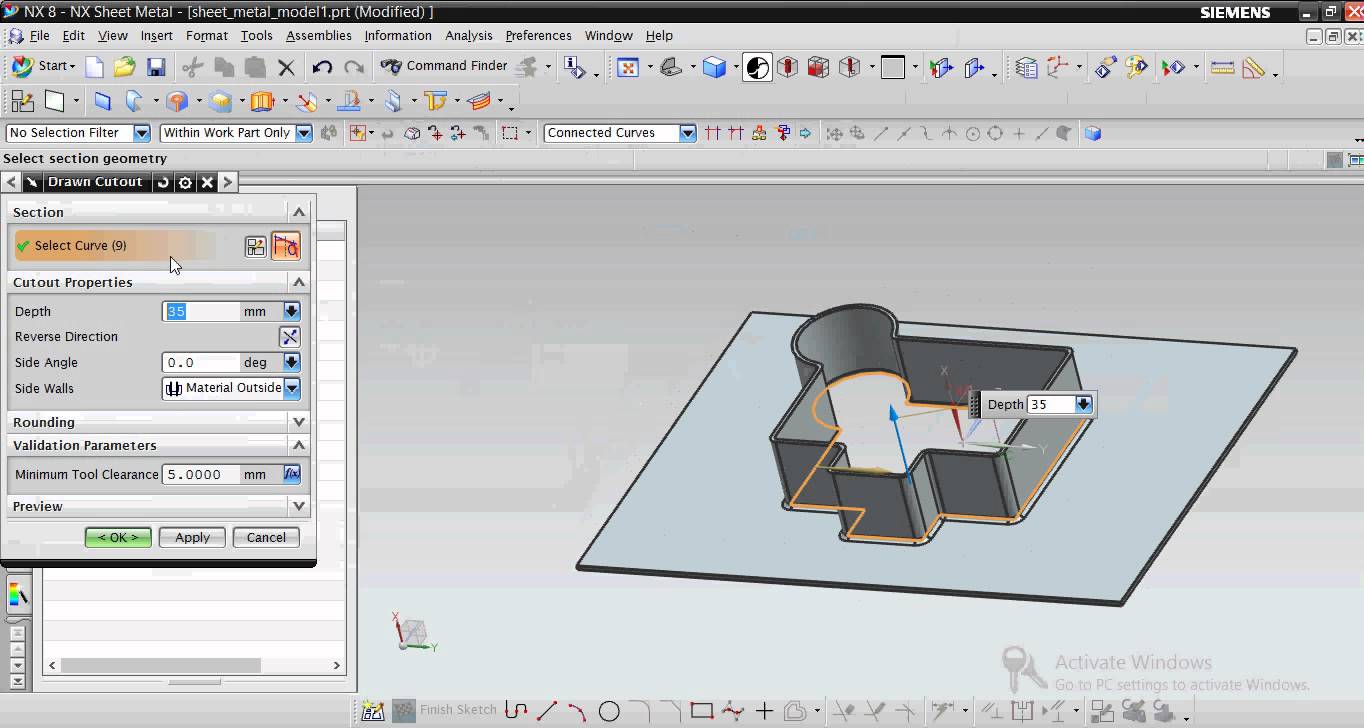Toggle the perspective view sphere icon
1364x728 pixels.
(758, 67)
